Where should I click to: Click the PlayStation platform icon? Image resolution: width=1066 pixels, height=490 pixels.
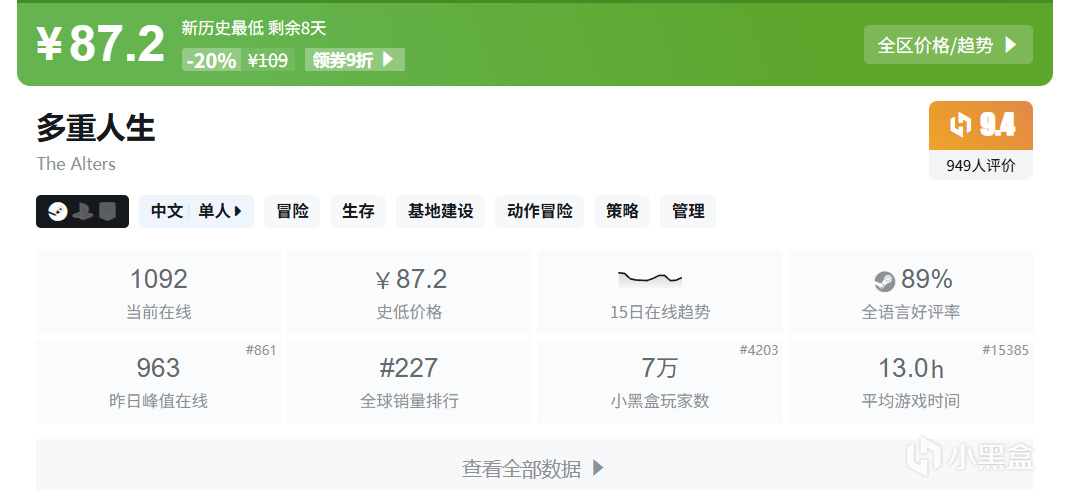tap(84, 212)
